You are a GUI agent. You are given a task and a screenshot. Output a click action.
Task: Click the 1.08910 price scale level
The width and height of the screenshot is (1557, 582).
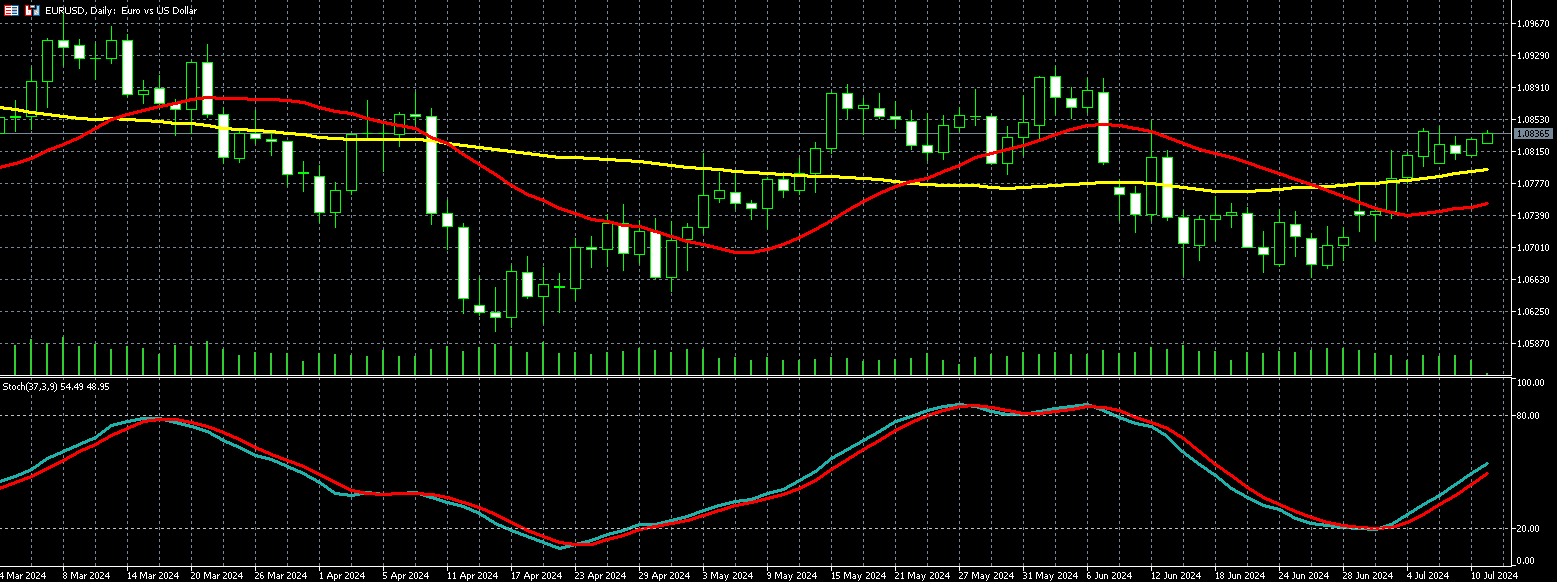point(1532,88)
